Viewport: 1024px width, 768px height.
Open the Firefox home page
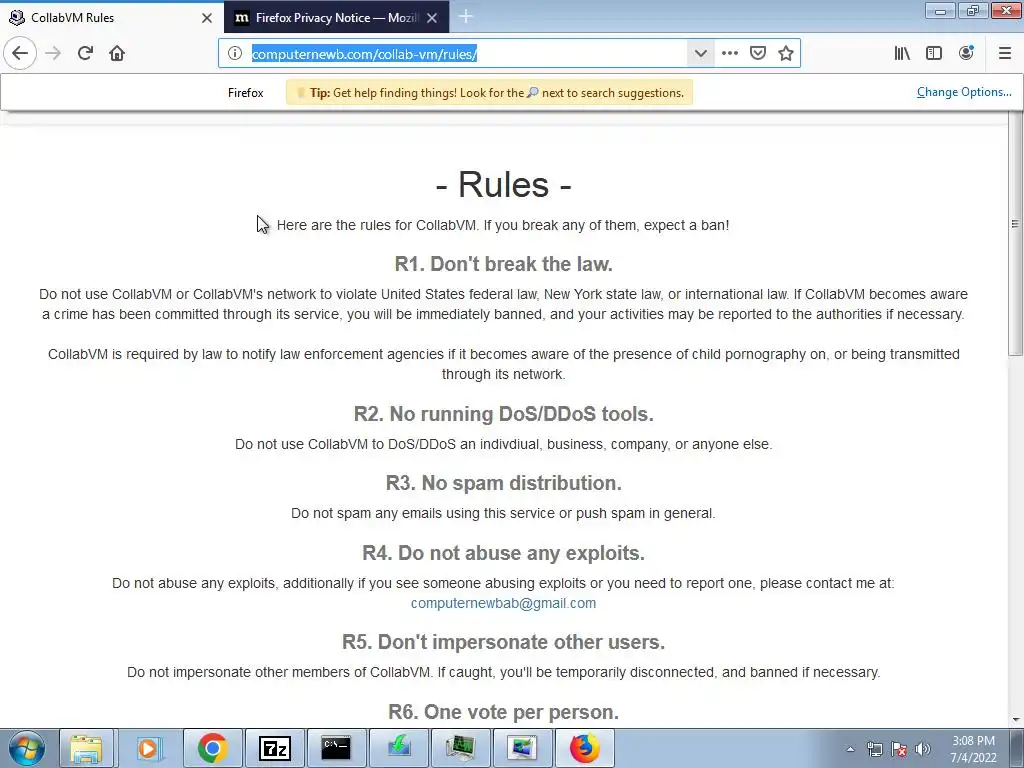117,53
